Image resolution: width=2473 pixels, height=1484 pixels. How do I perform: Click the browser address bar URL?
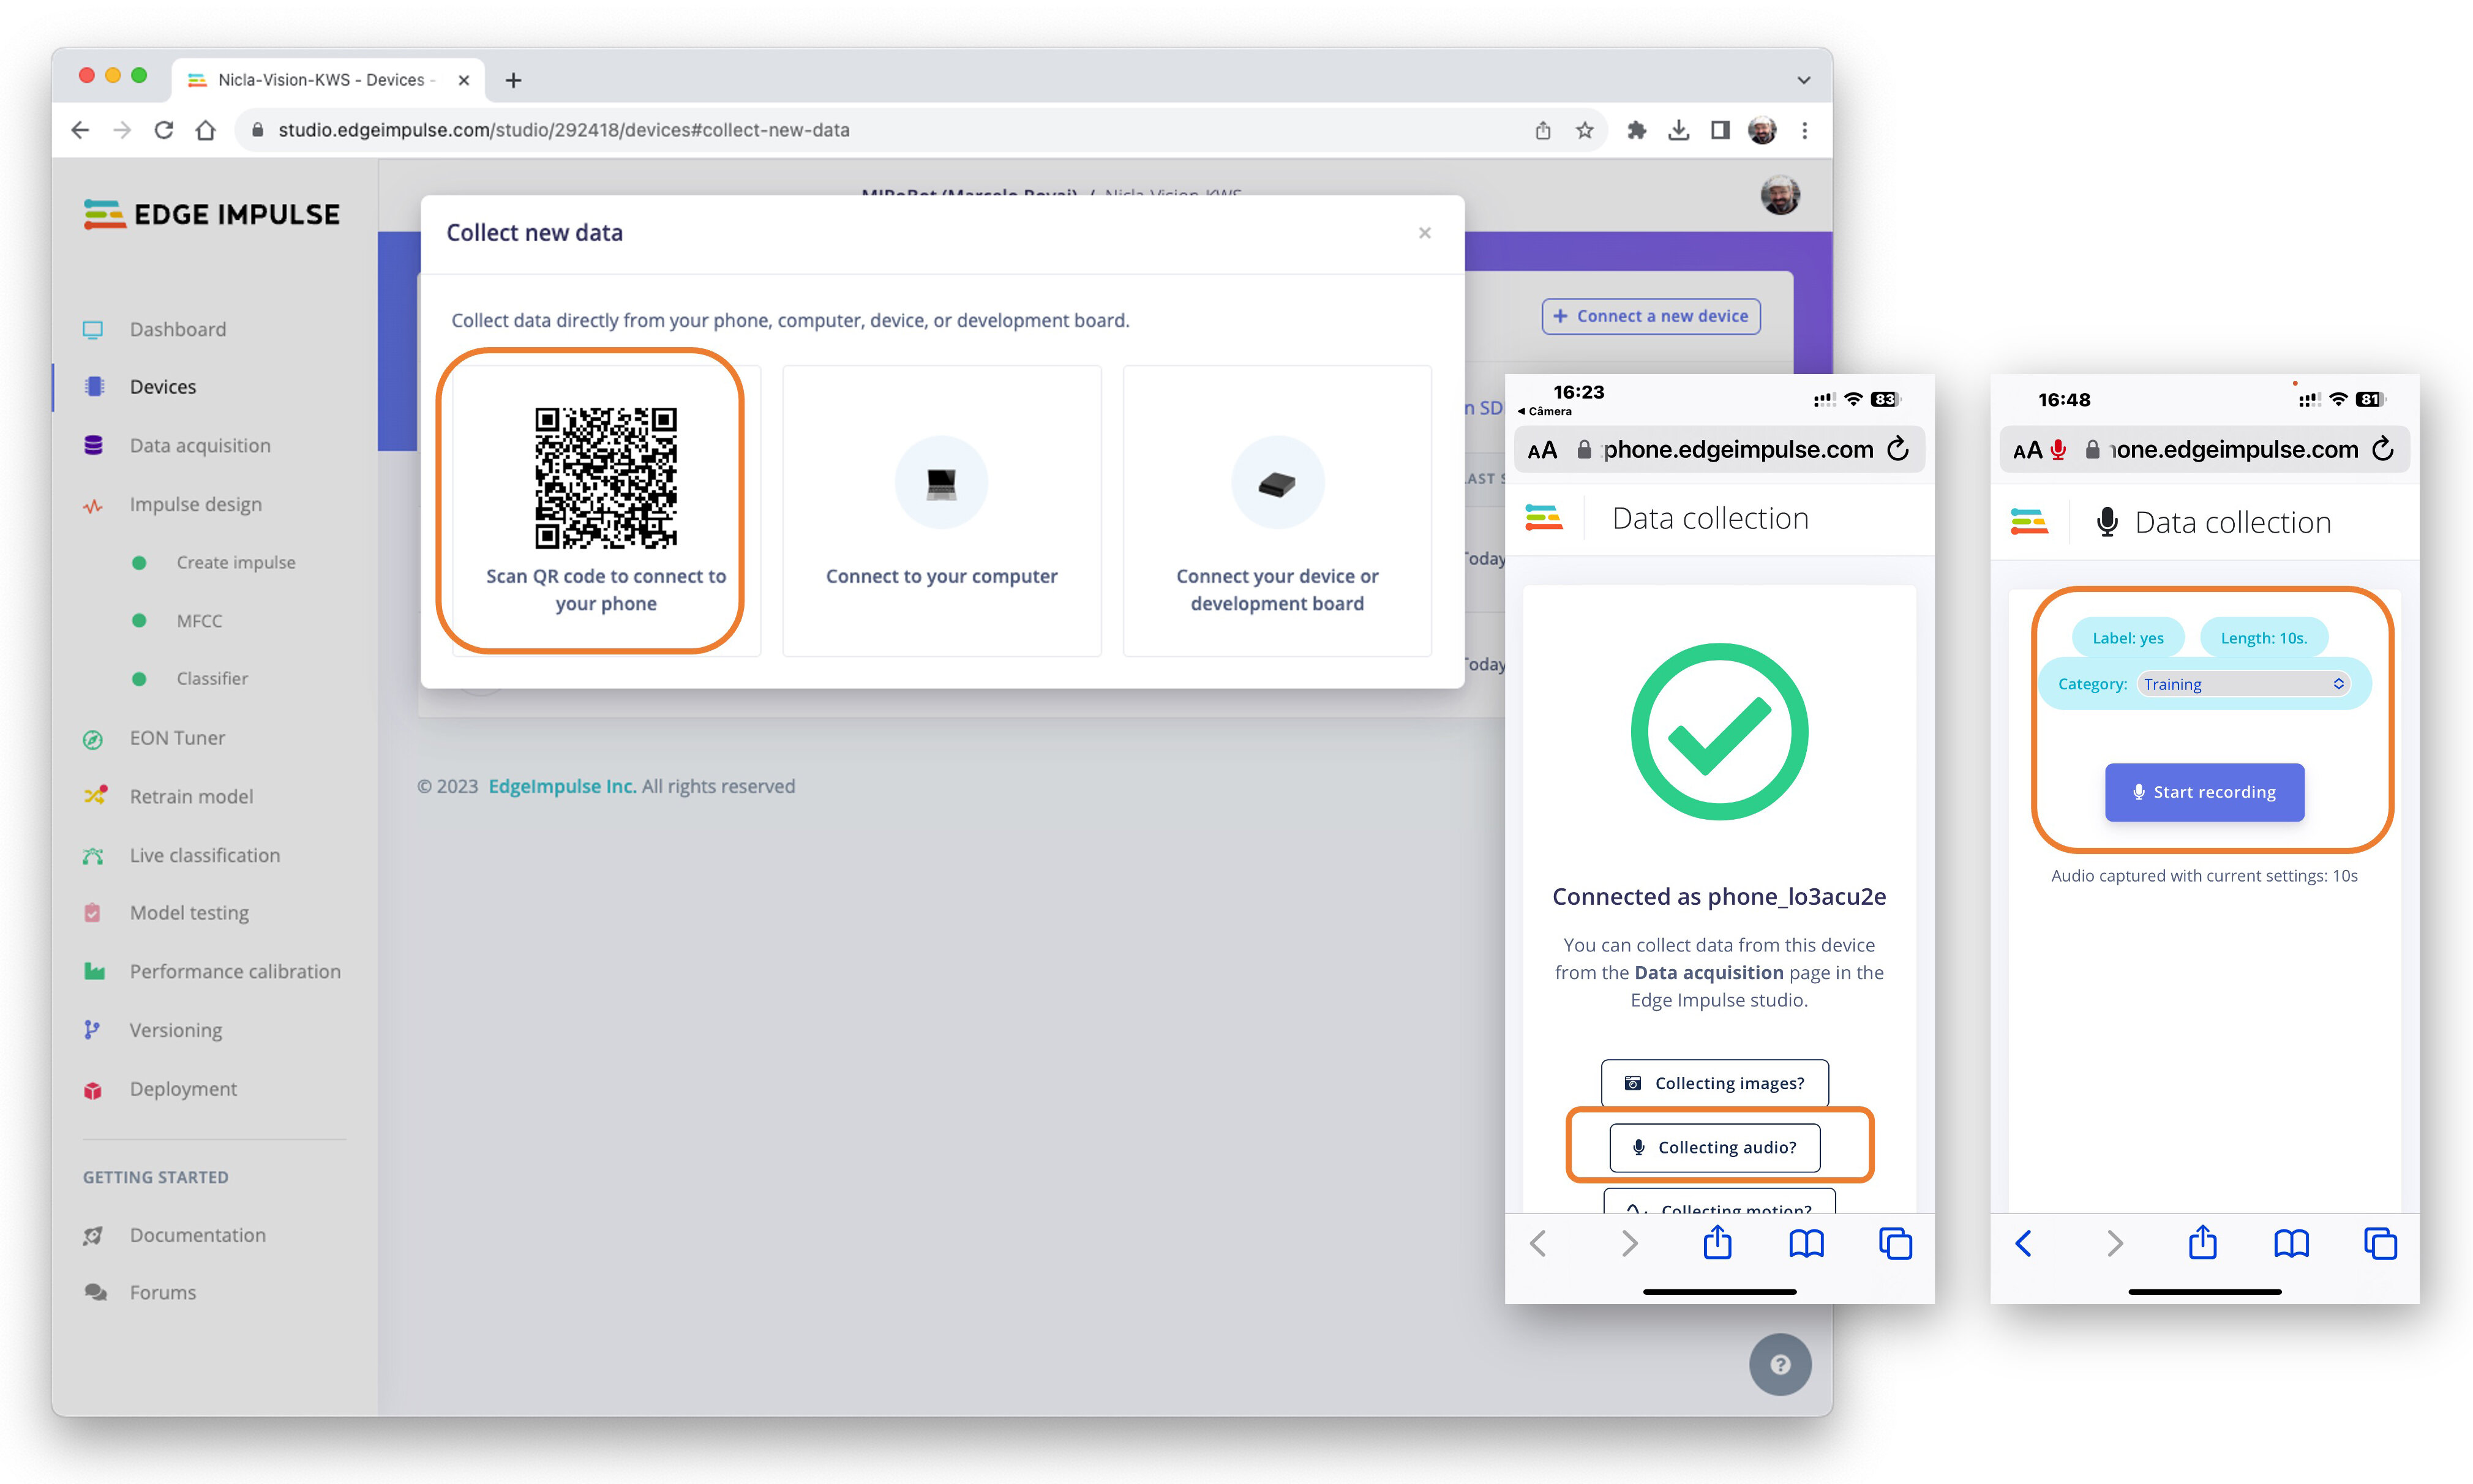coord(563,130)
